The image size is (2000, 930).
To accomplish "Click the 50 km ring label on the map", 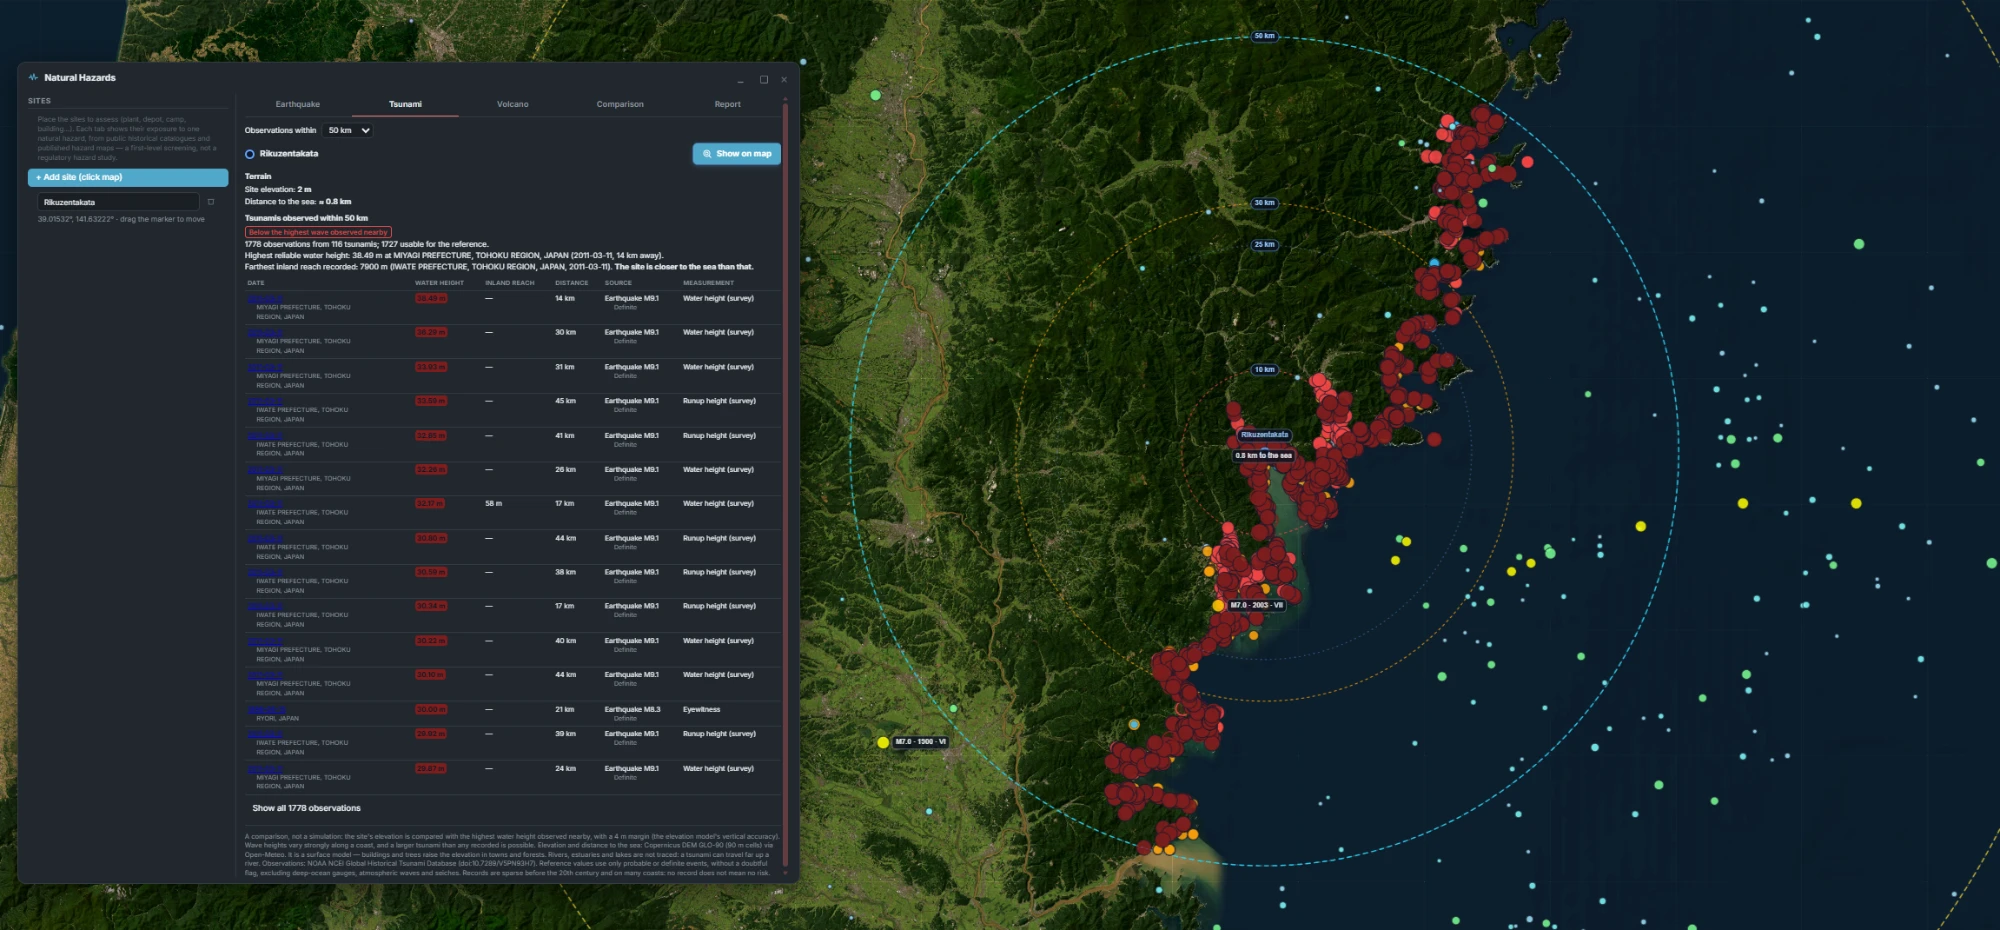I will point(1264,36).
